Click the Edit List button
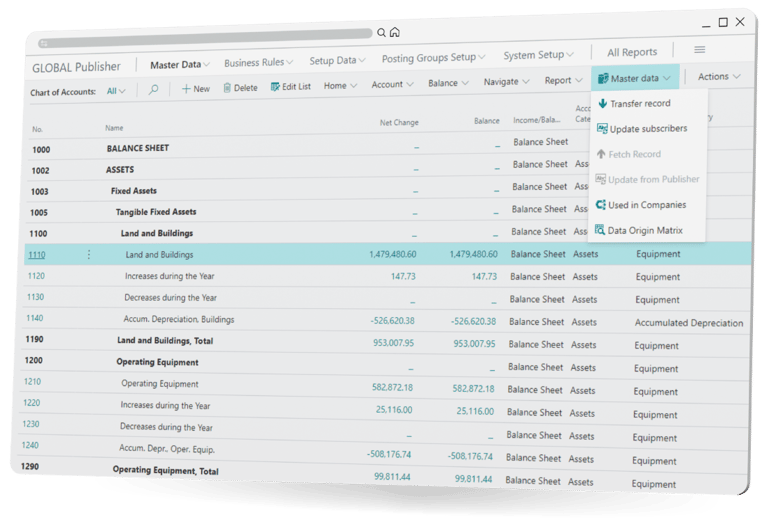 291,87
